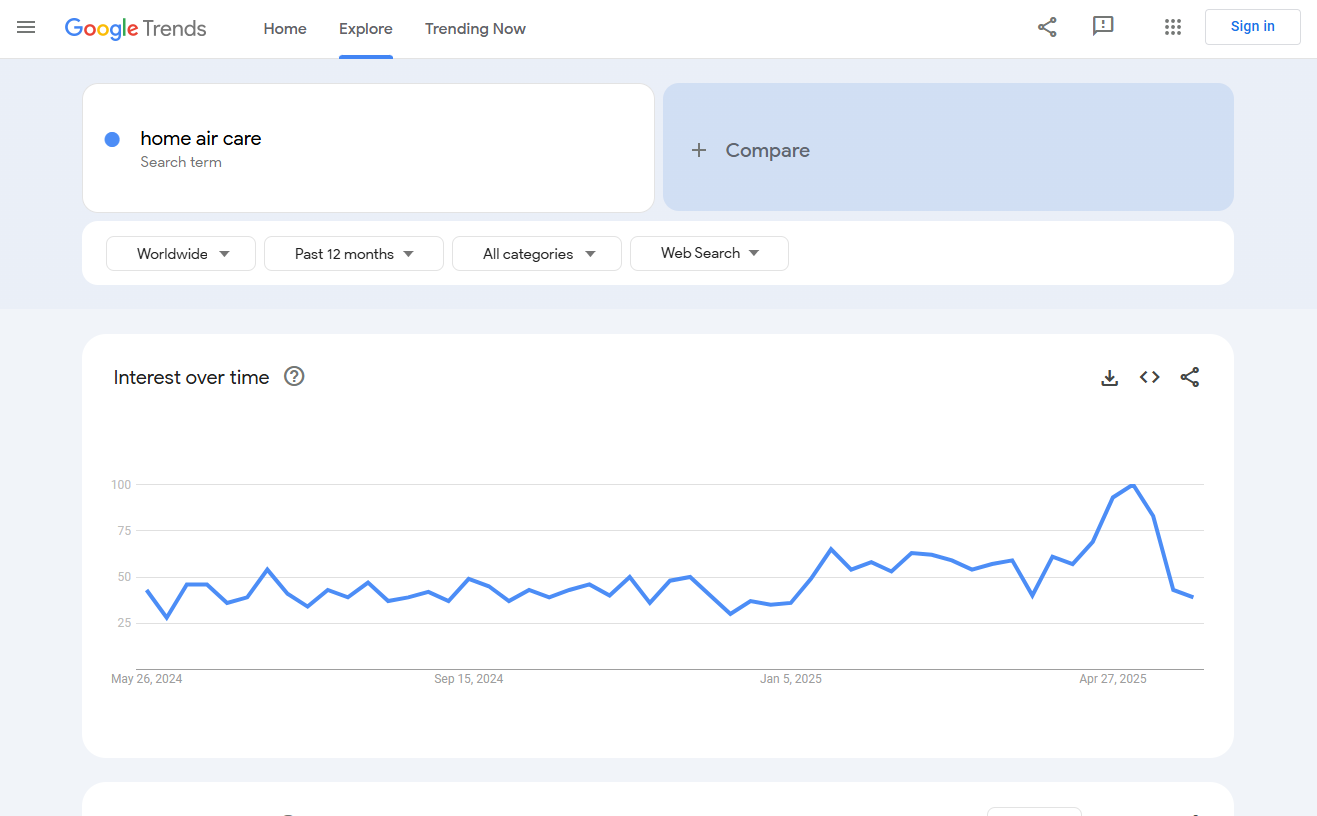This screenshot has height=816, width=1317.
Task: Edit the home air care search term
Action: [x=201, y=139]
